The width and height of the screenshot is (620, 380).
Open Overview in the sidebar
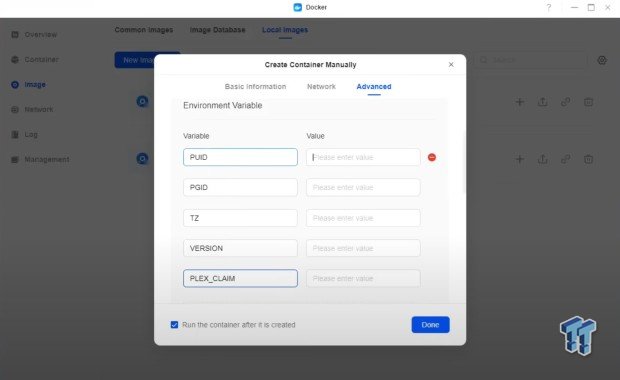point(41,34)
